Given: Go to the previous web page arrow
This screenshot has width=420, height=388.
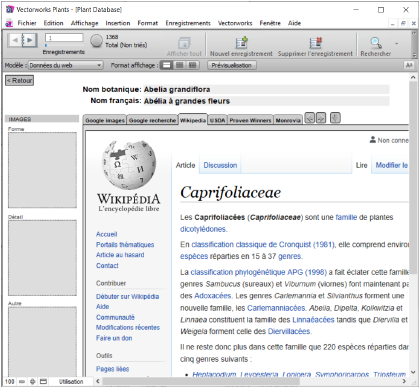Looking at the screenshot, I should coord(310,118).
